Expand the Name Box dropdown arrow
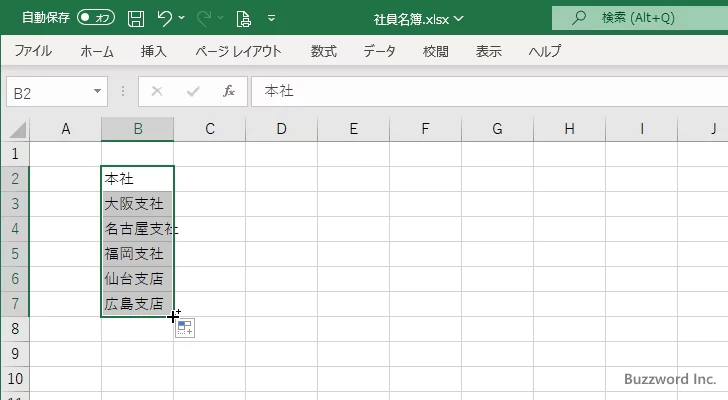This screenshot has width=728, height=400. [98, 91]
